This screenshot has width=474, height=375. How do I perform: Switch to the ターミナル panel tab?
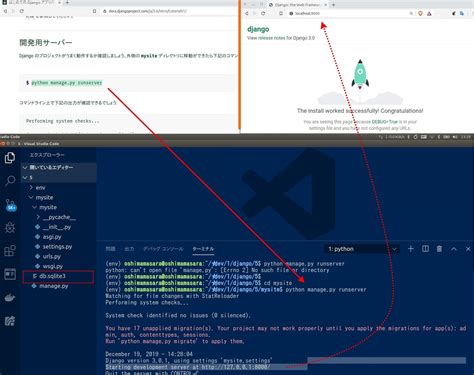pyautogui.click(x=203, y=249)
